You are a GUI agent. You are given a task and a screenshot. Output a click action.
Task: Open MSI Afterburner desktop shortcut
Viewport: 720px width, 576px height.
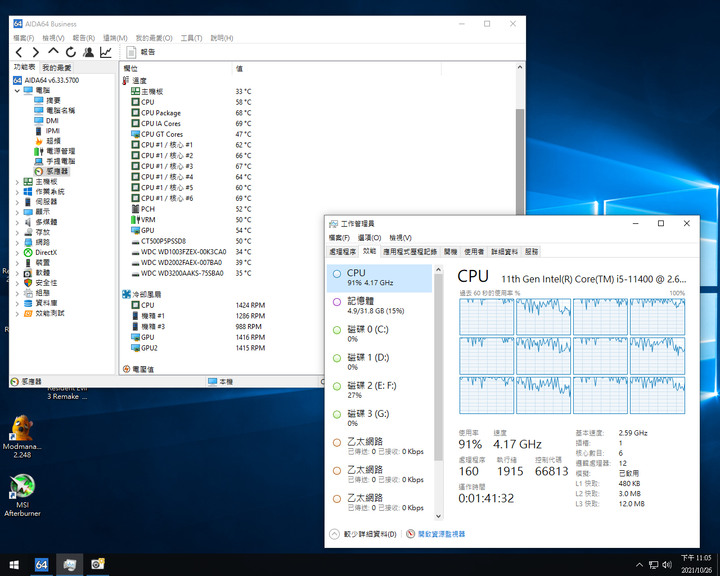[x=22, y=495]
